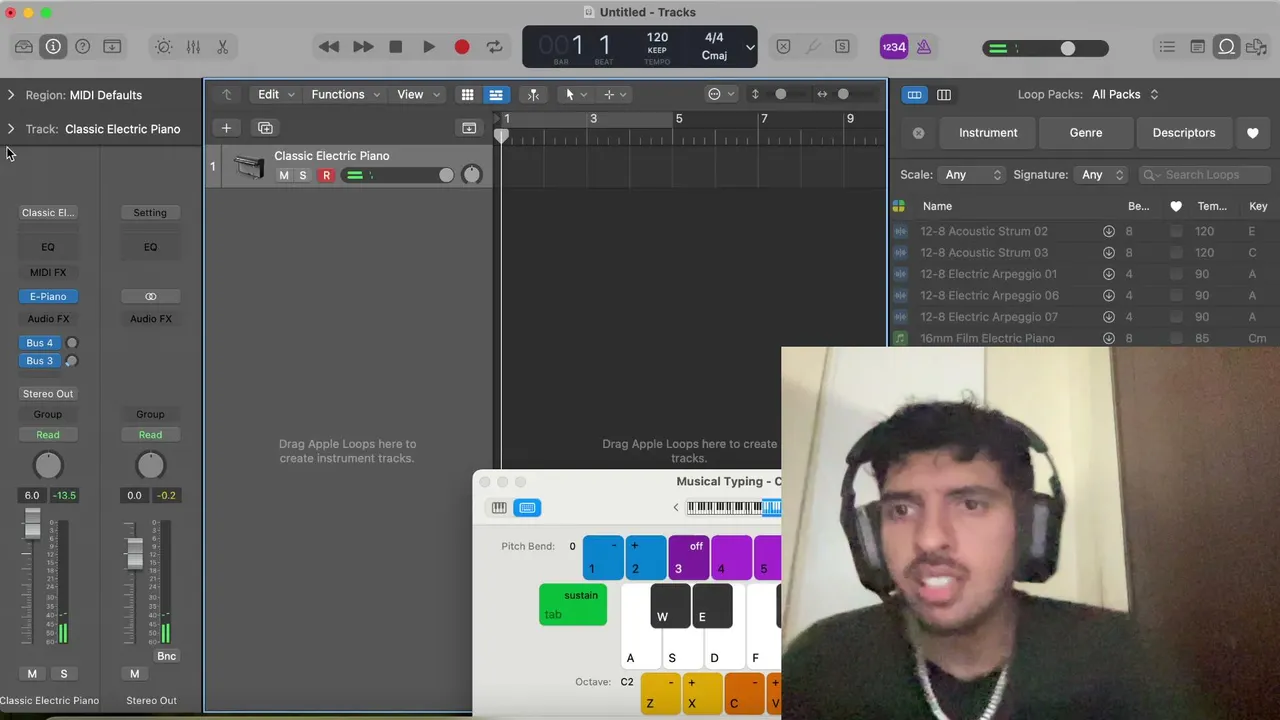1280x720 pixels.
Task: Toggle the green sustain tab key
Action: click(x=573, y=605)
